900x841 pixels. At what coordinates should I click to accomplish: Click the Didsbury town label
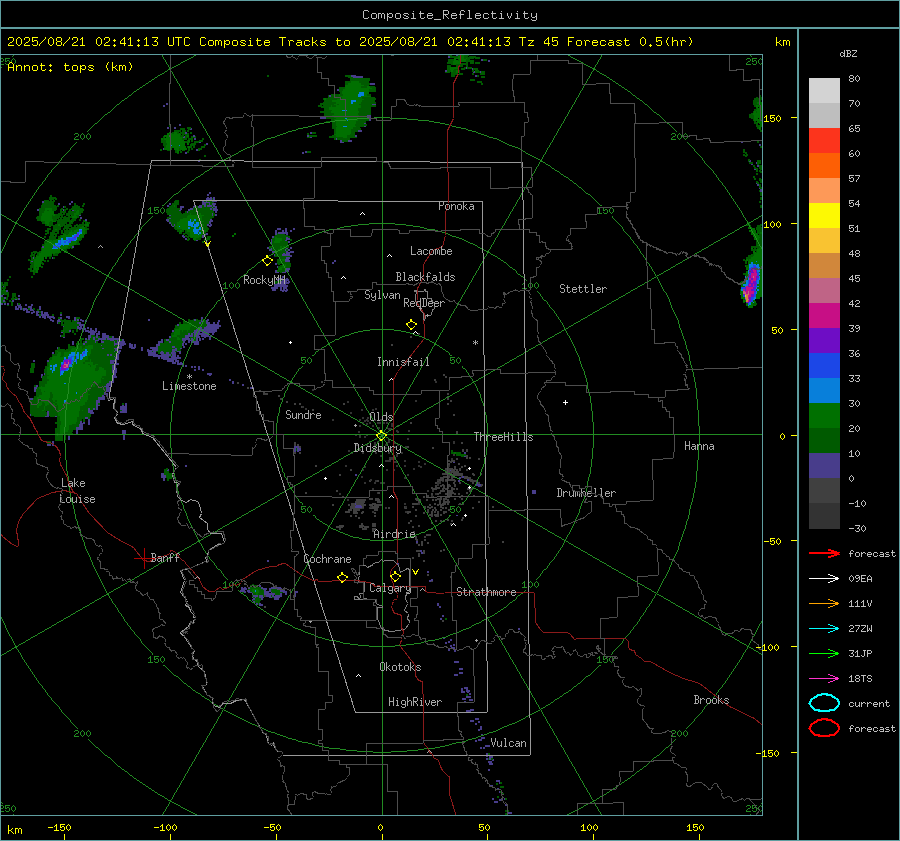coord(378,448)
